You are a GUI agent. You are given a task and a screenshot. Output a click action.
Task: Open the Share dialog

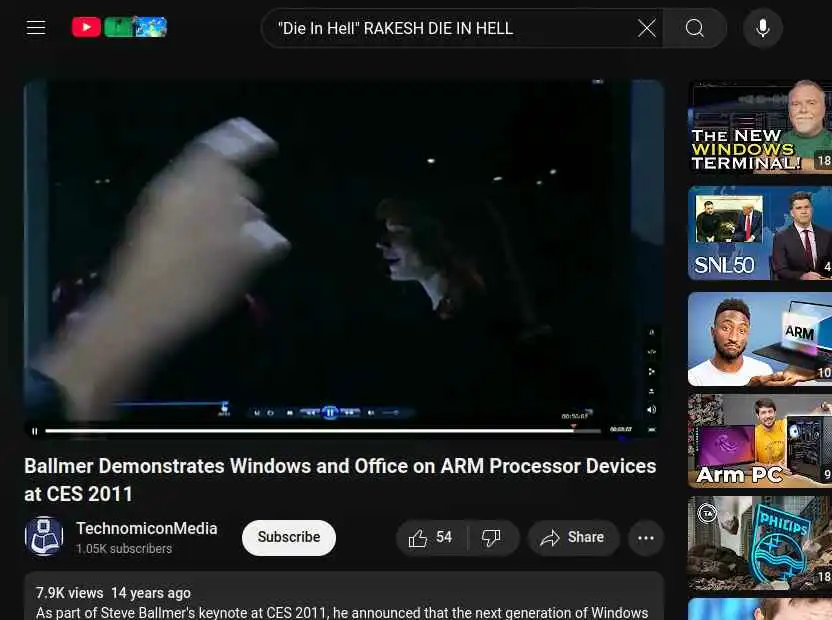point(573,538)
